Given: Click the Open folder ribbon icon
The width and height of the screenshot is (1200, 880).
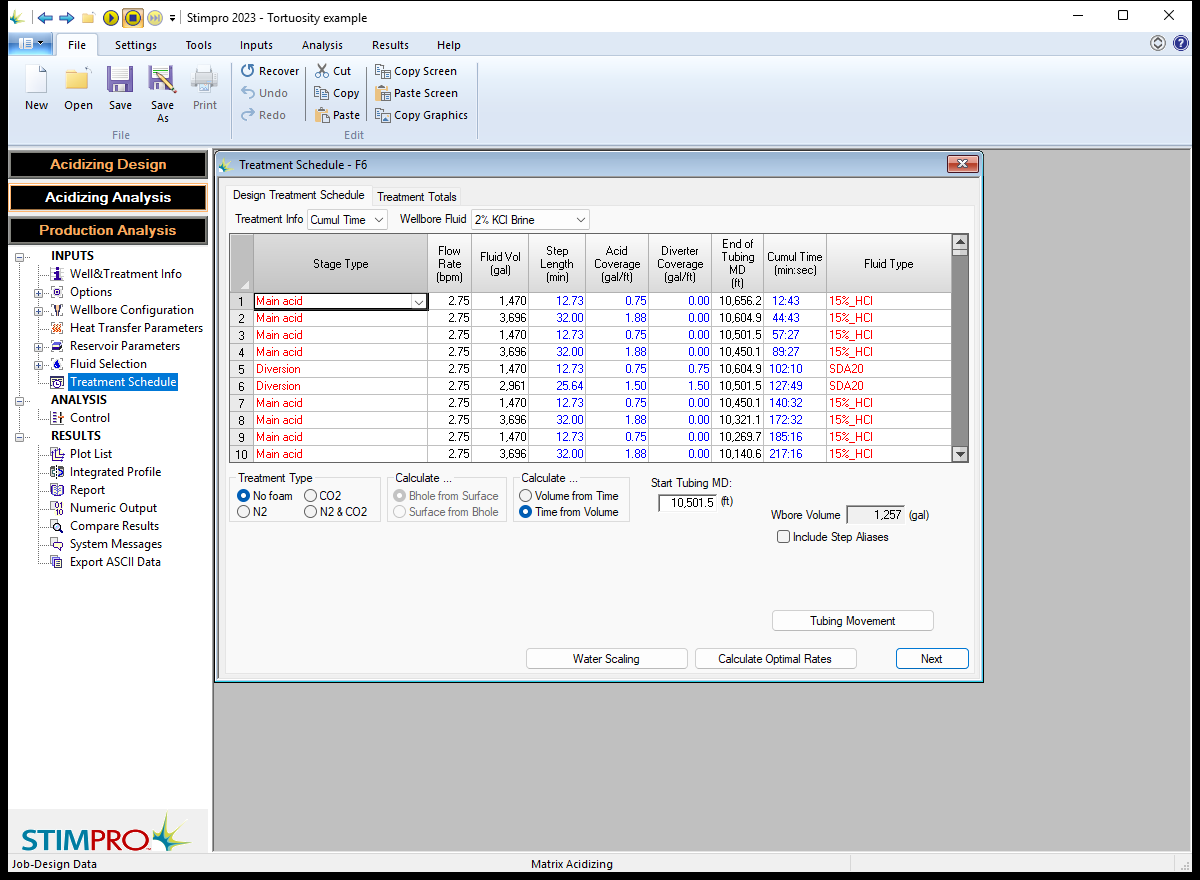Looking at the screenshot, I should coord(78,88).
